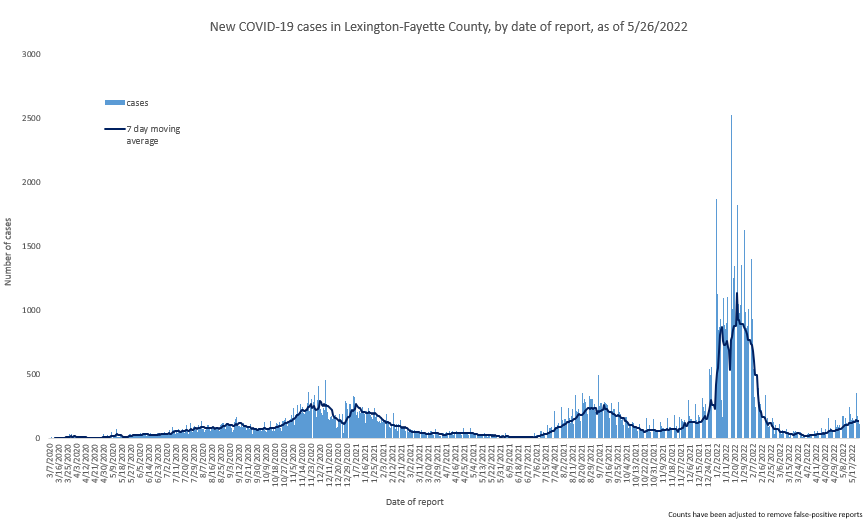Image resolution: width=866 pixels, height=520 pixels.
Task: Click the chart title about Lexington-Fayette County
Action: pos(448,26)
